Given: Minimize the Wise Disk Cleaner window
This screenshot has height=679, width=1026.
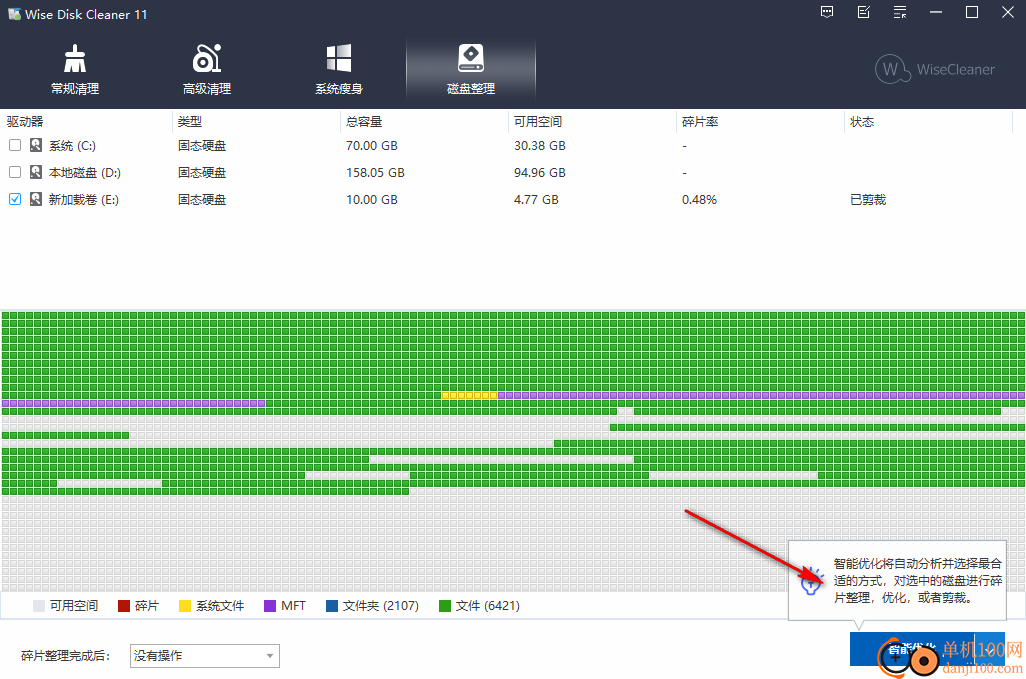Looking at the screenshot, I should coord(936,12).
